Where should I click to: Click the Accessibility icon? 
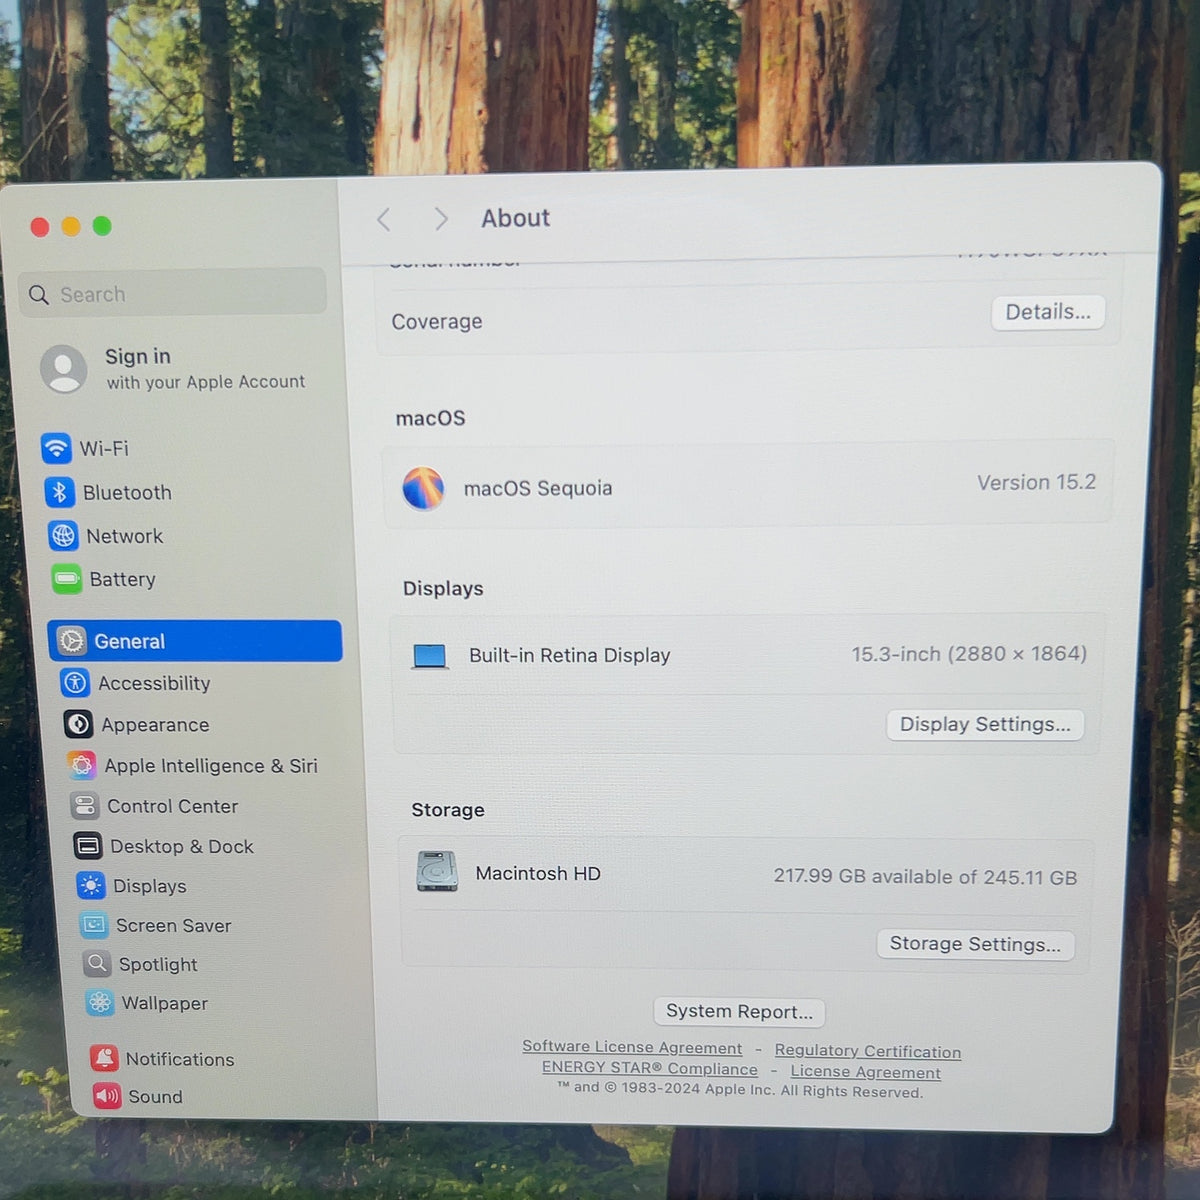75,683
